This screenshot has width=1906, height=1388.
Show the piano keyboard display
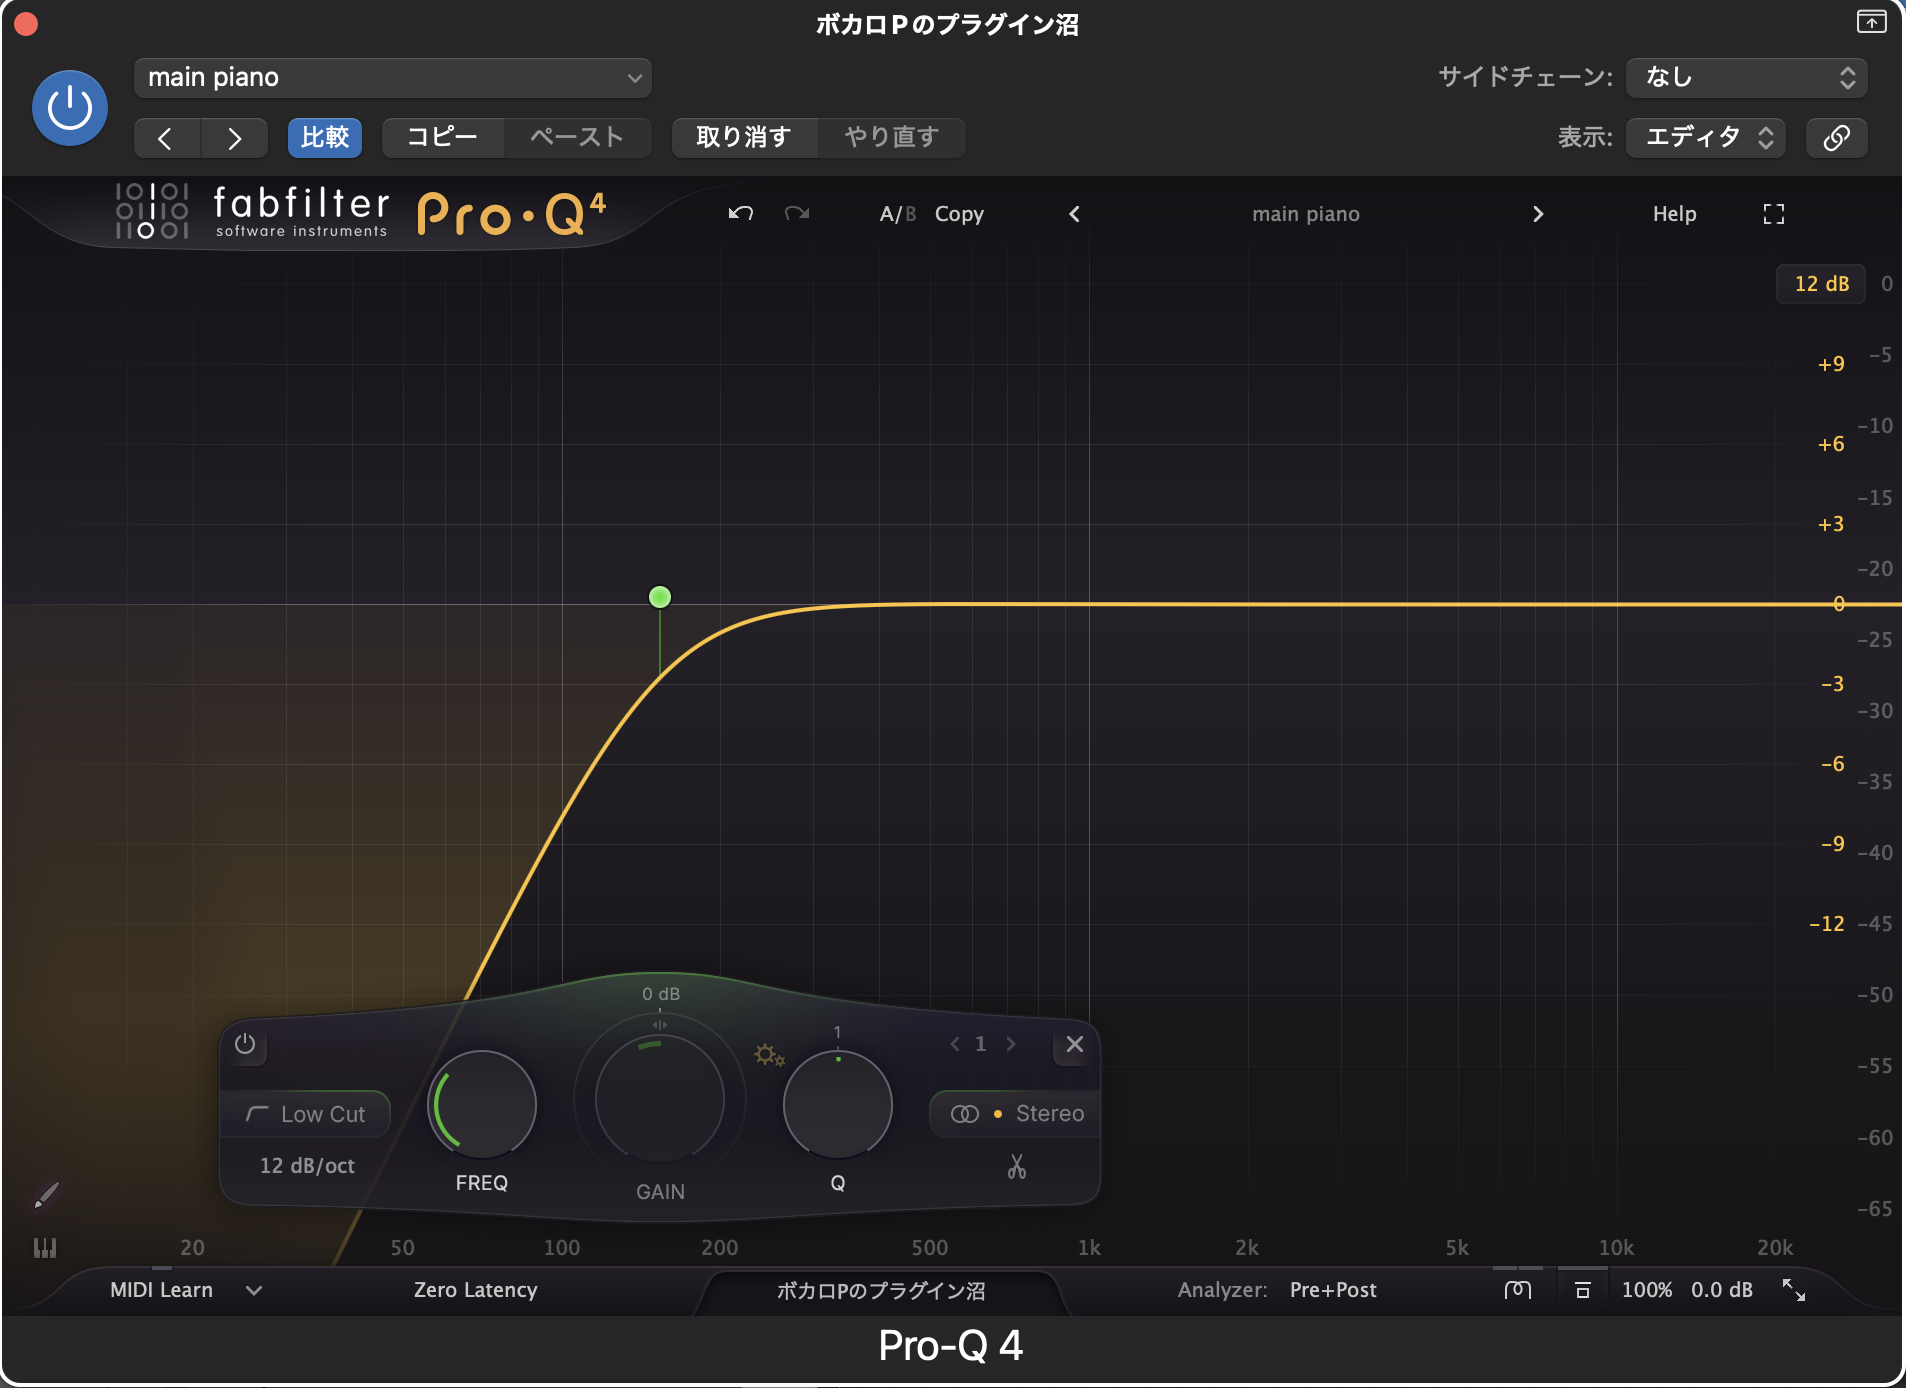[45, 1248]
